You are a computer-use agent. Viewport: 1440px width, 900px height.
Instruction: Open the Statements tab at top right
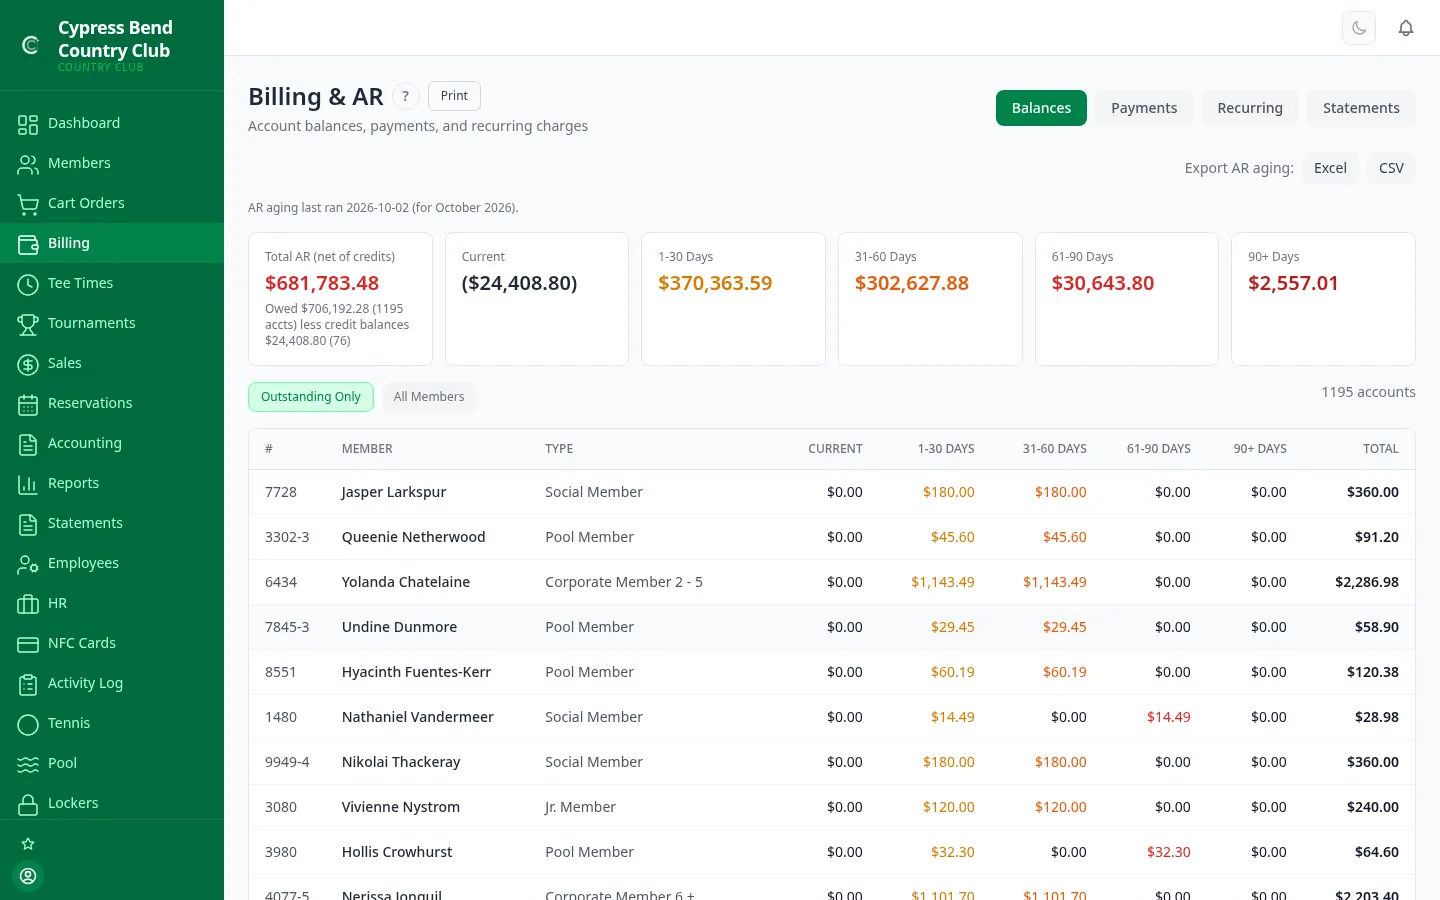tap(1361, 108)
